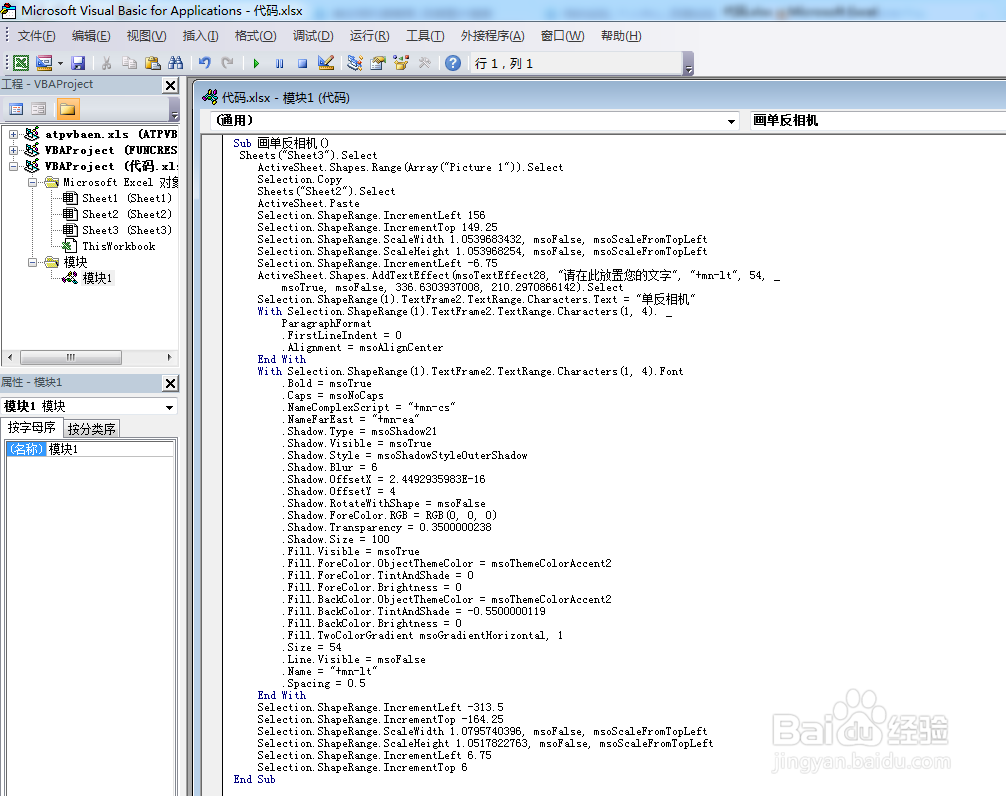Undo the last action
Screen dimensions: 1006x796
pos(205,63)
